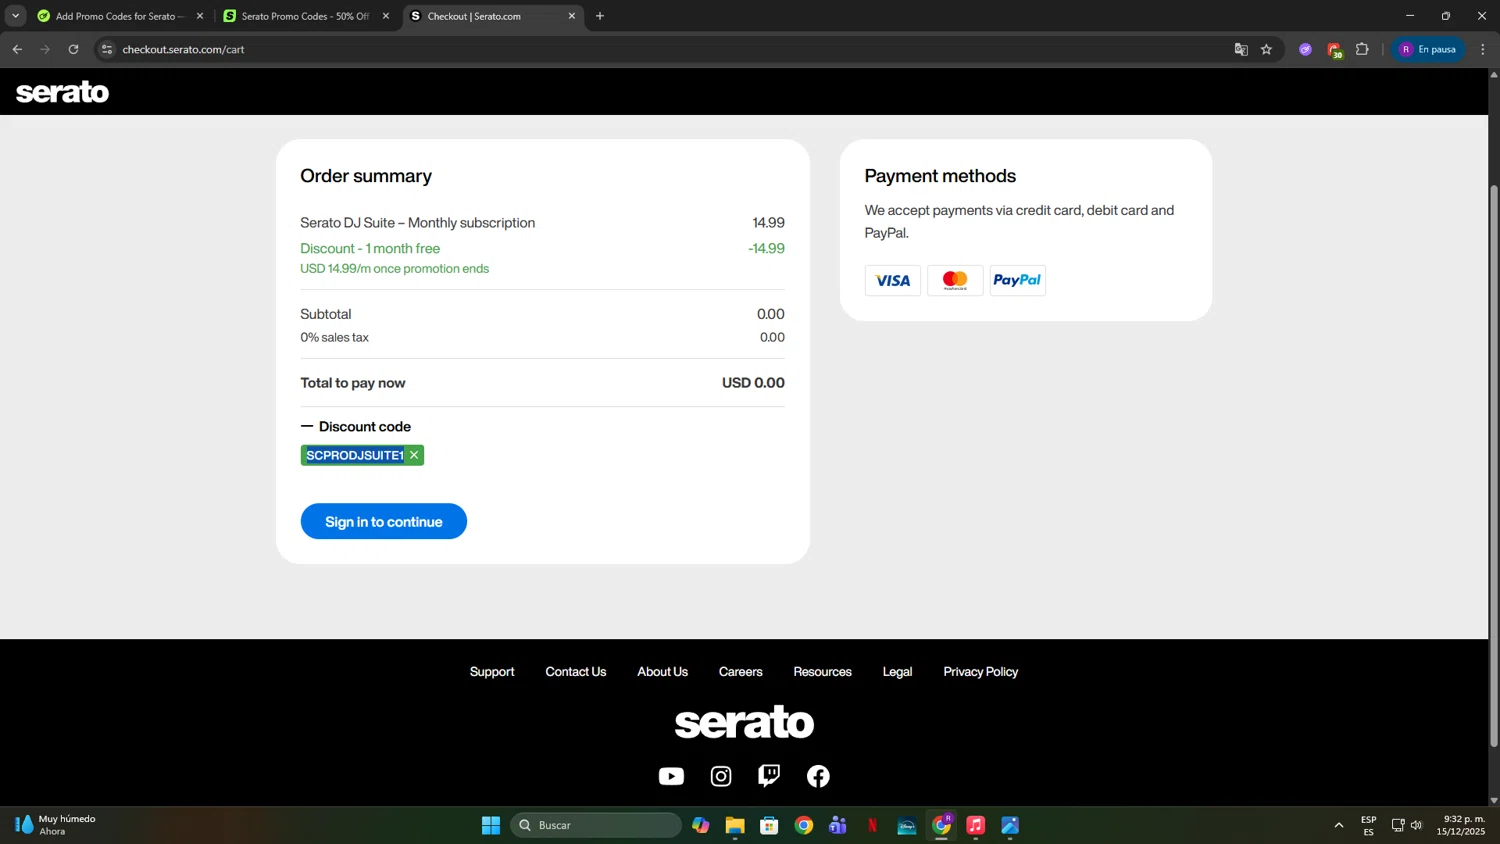
Task: Open Serato Facebook icon
Action: 818,776
